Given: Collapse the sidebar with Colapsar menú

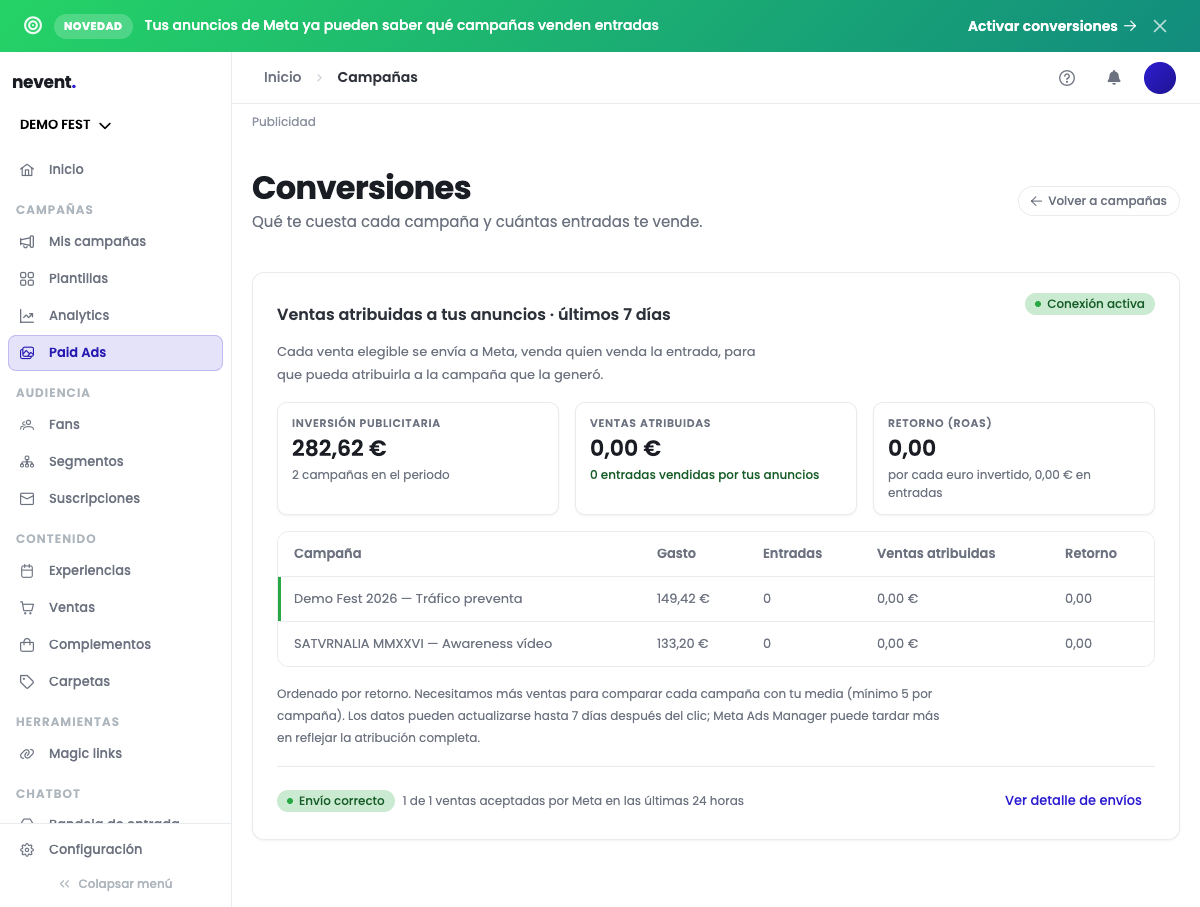Looking at the screenshot, I should click(x=115, y=884).
